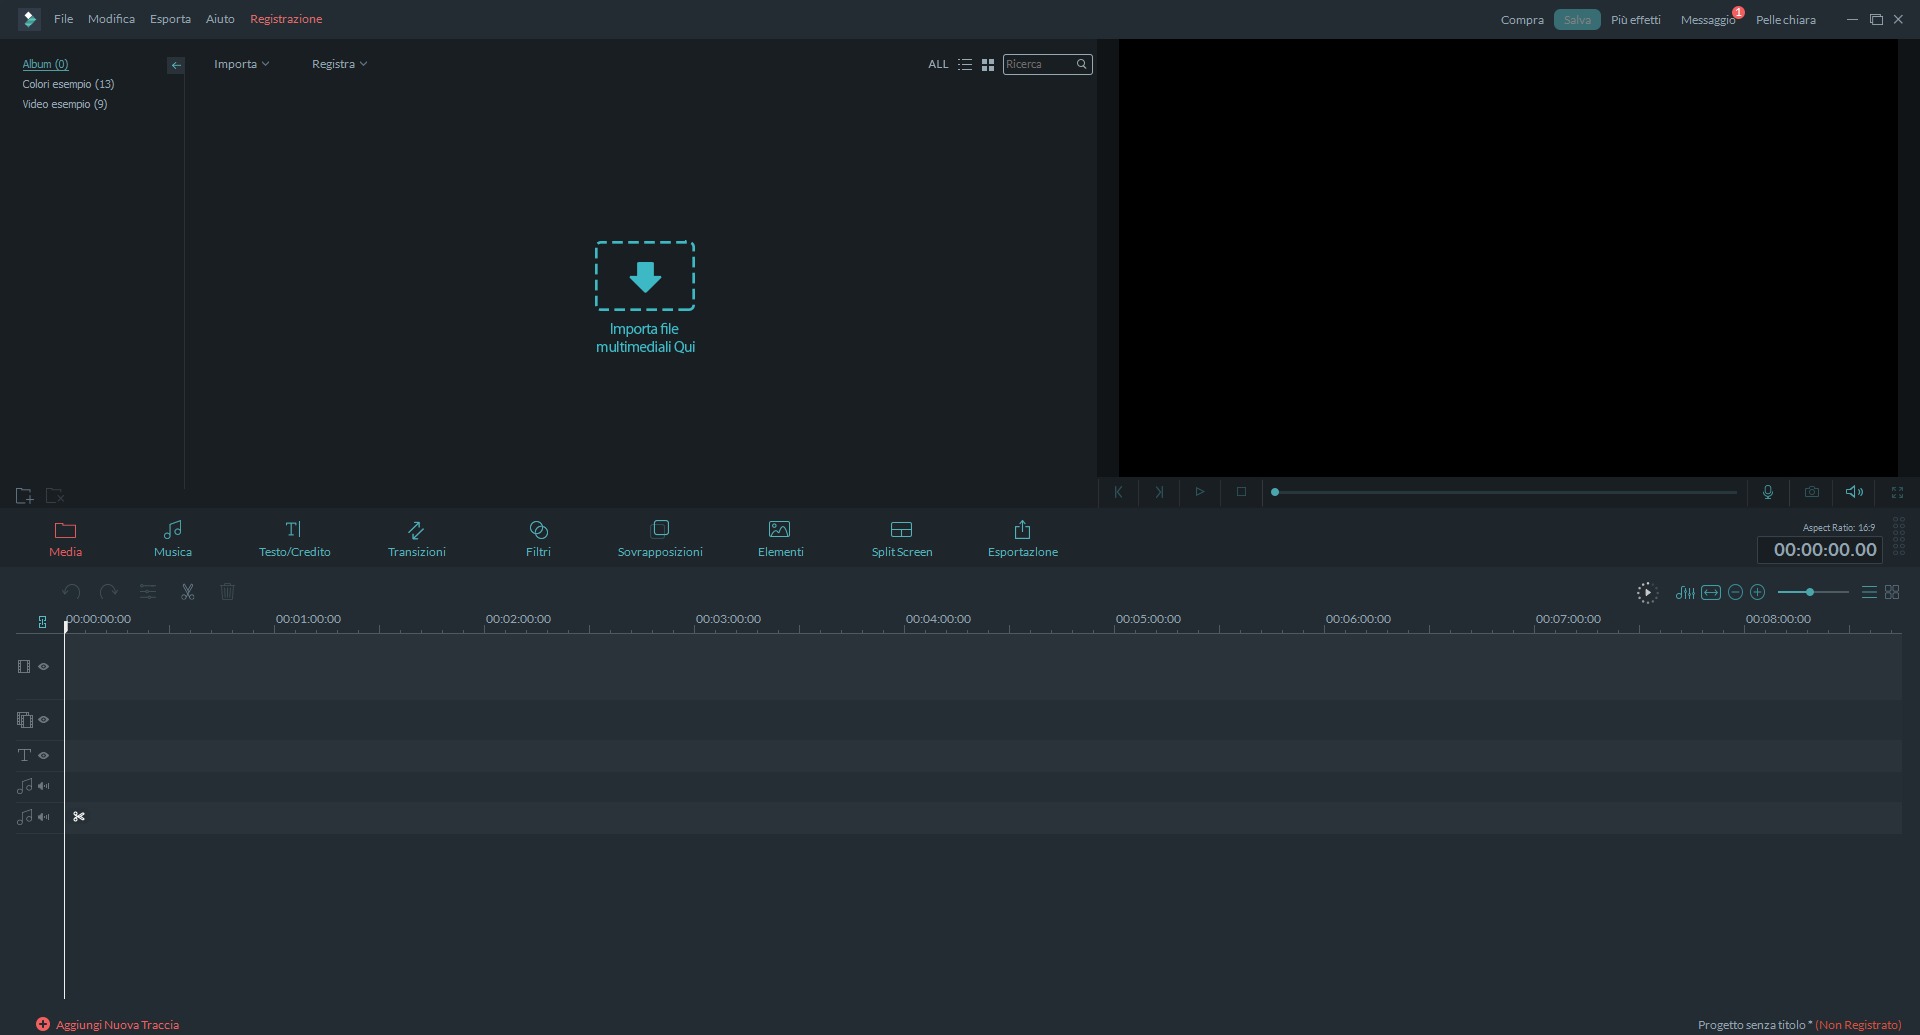Click the scissors split icon in timeline toolbar
1920x1035 pixels.
click(187, 592)
